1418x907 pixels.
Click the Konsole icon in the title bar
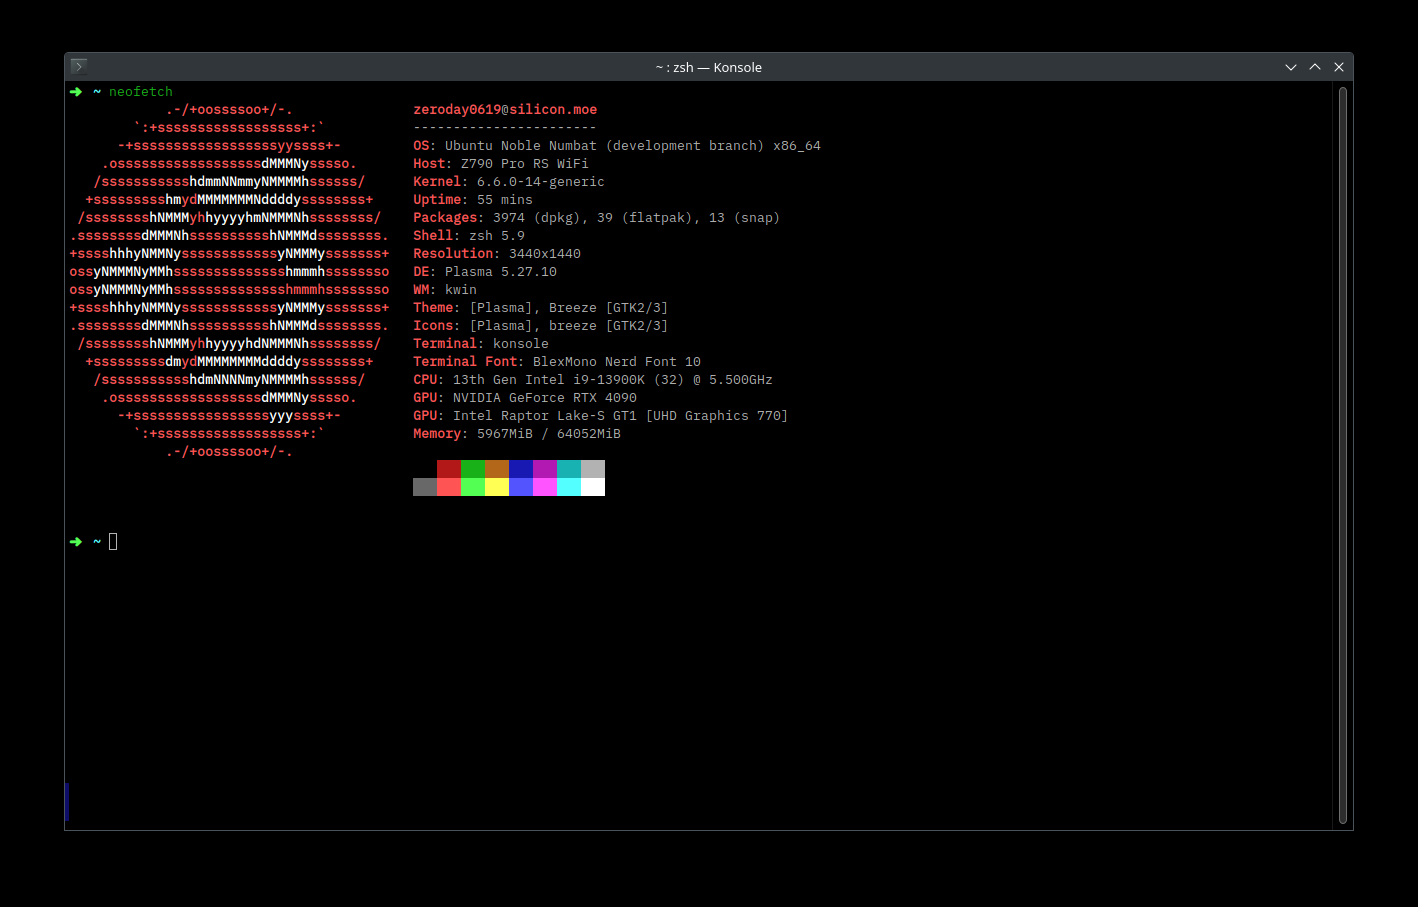point(78,66)
